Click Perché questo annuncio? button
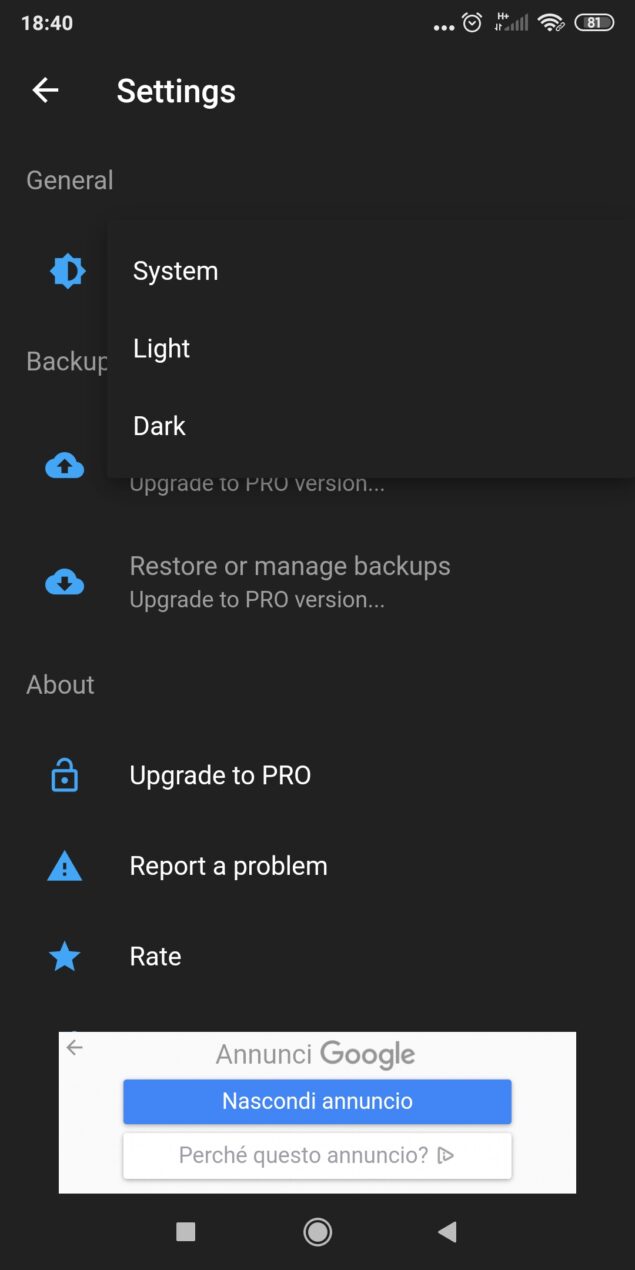The width and height of the screenshot is (635, 1270). 317,1156
